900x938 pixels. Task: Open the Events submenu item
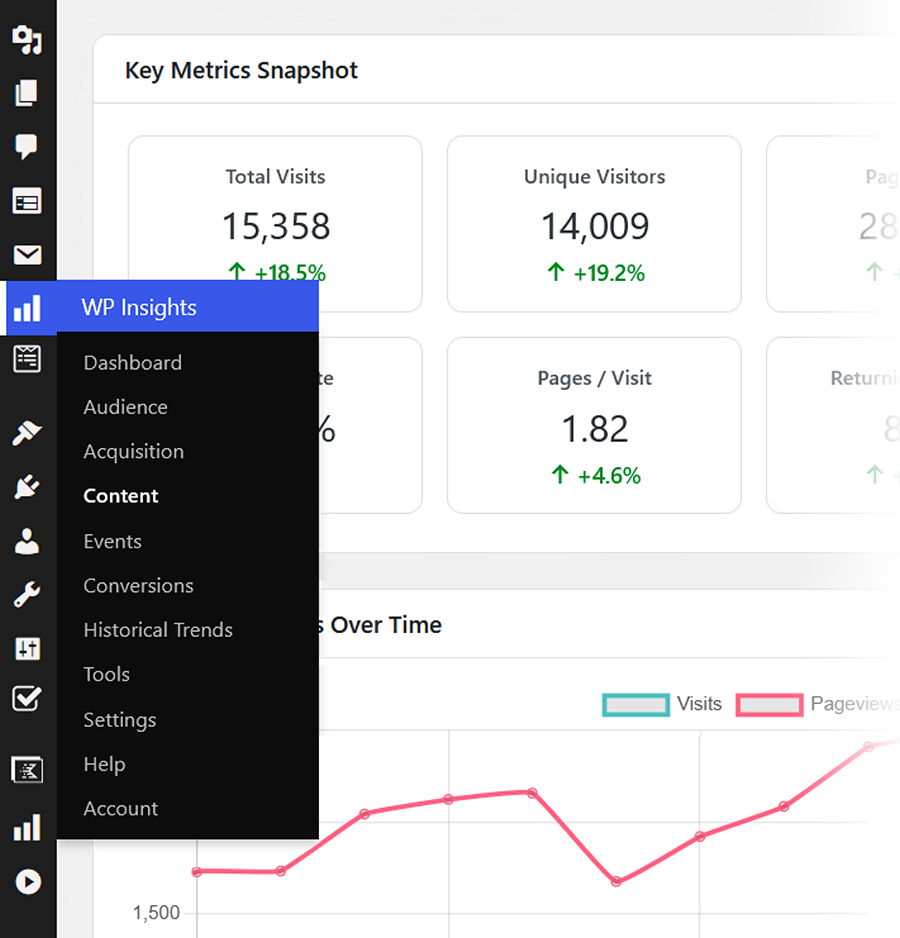pyautogui.click(x=112, y=541)
